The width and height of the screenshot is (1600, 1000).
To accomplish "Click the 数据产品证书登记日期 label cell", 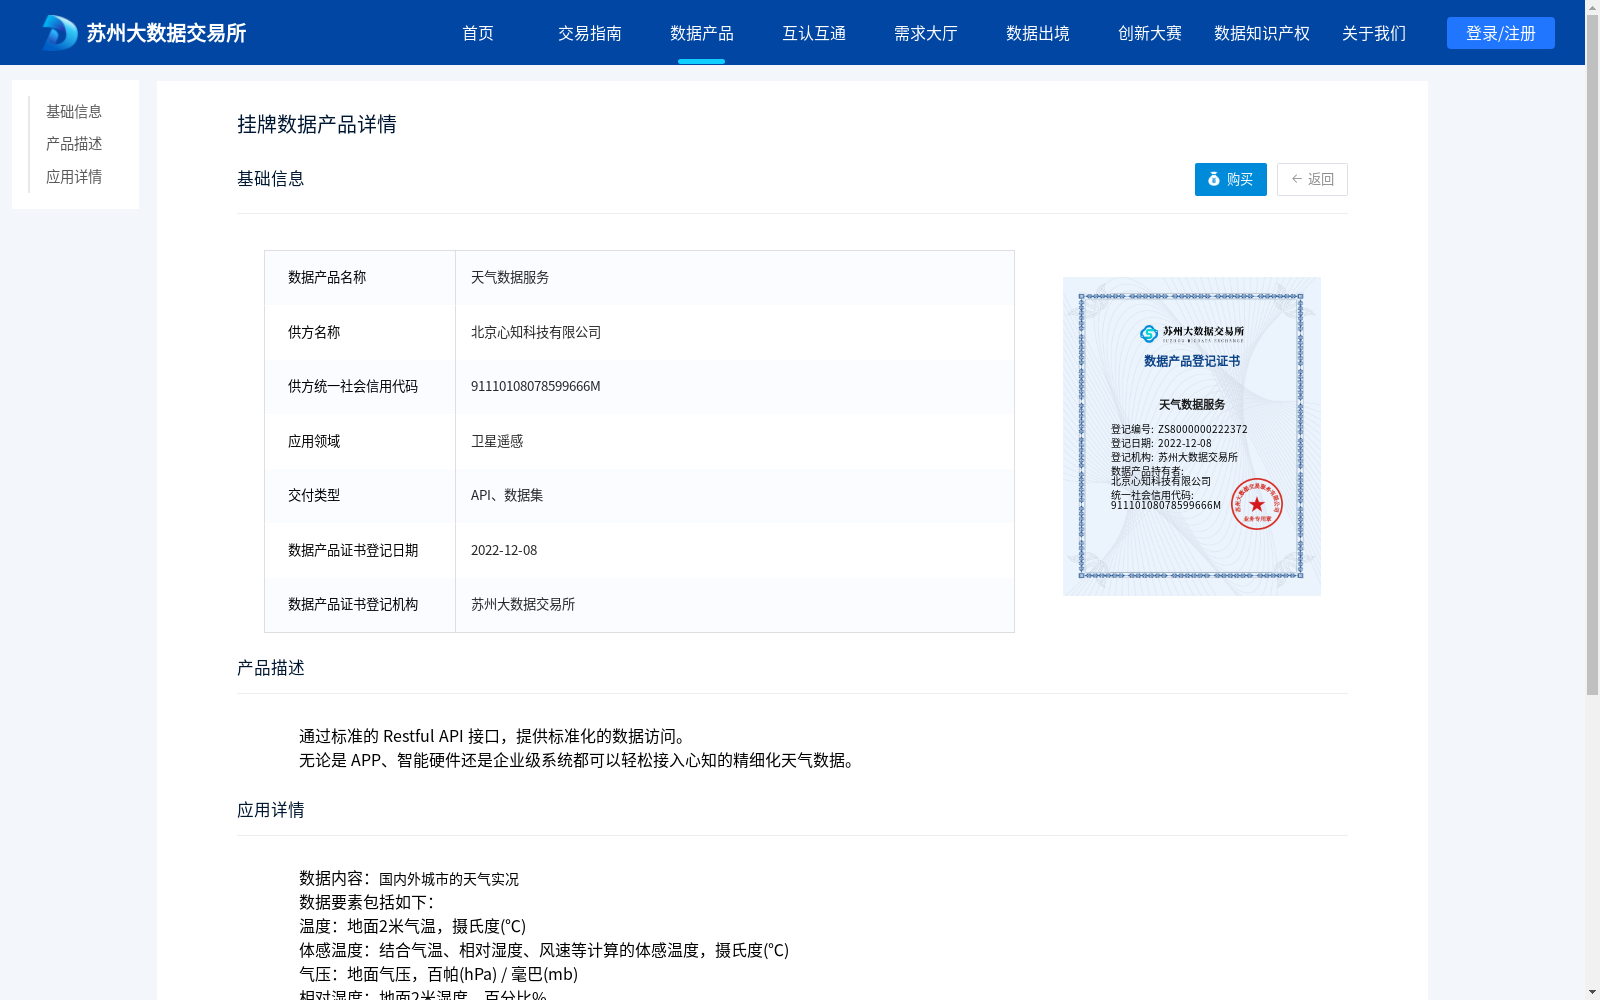I will [x=360, y=550].
